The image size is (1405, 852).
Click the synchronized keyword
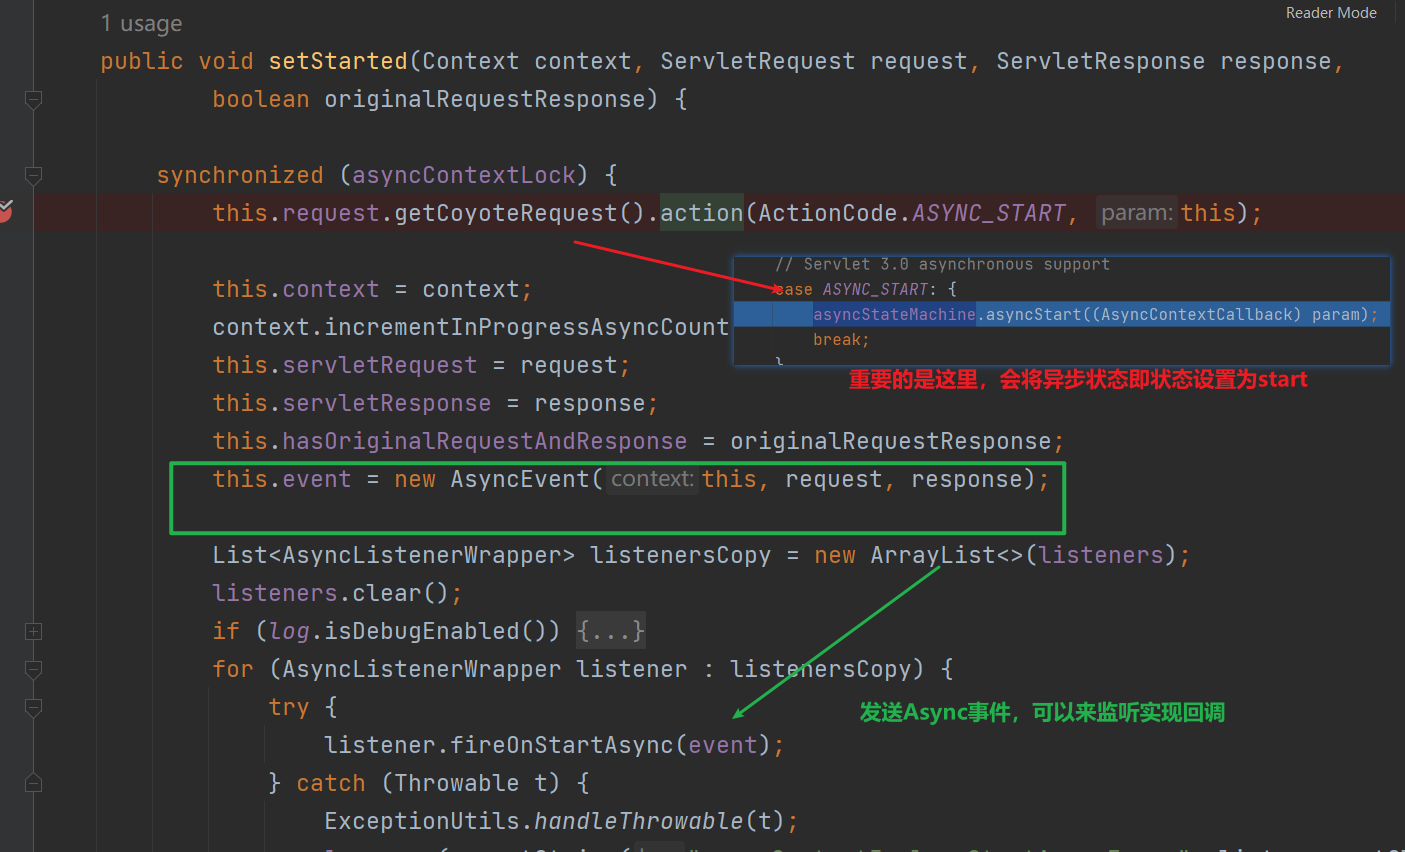point(240,175)
